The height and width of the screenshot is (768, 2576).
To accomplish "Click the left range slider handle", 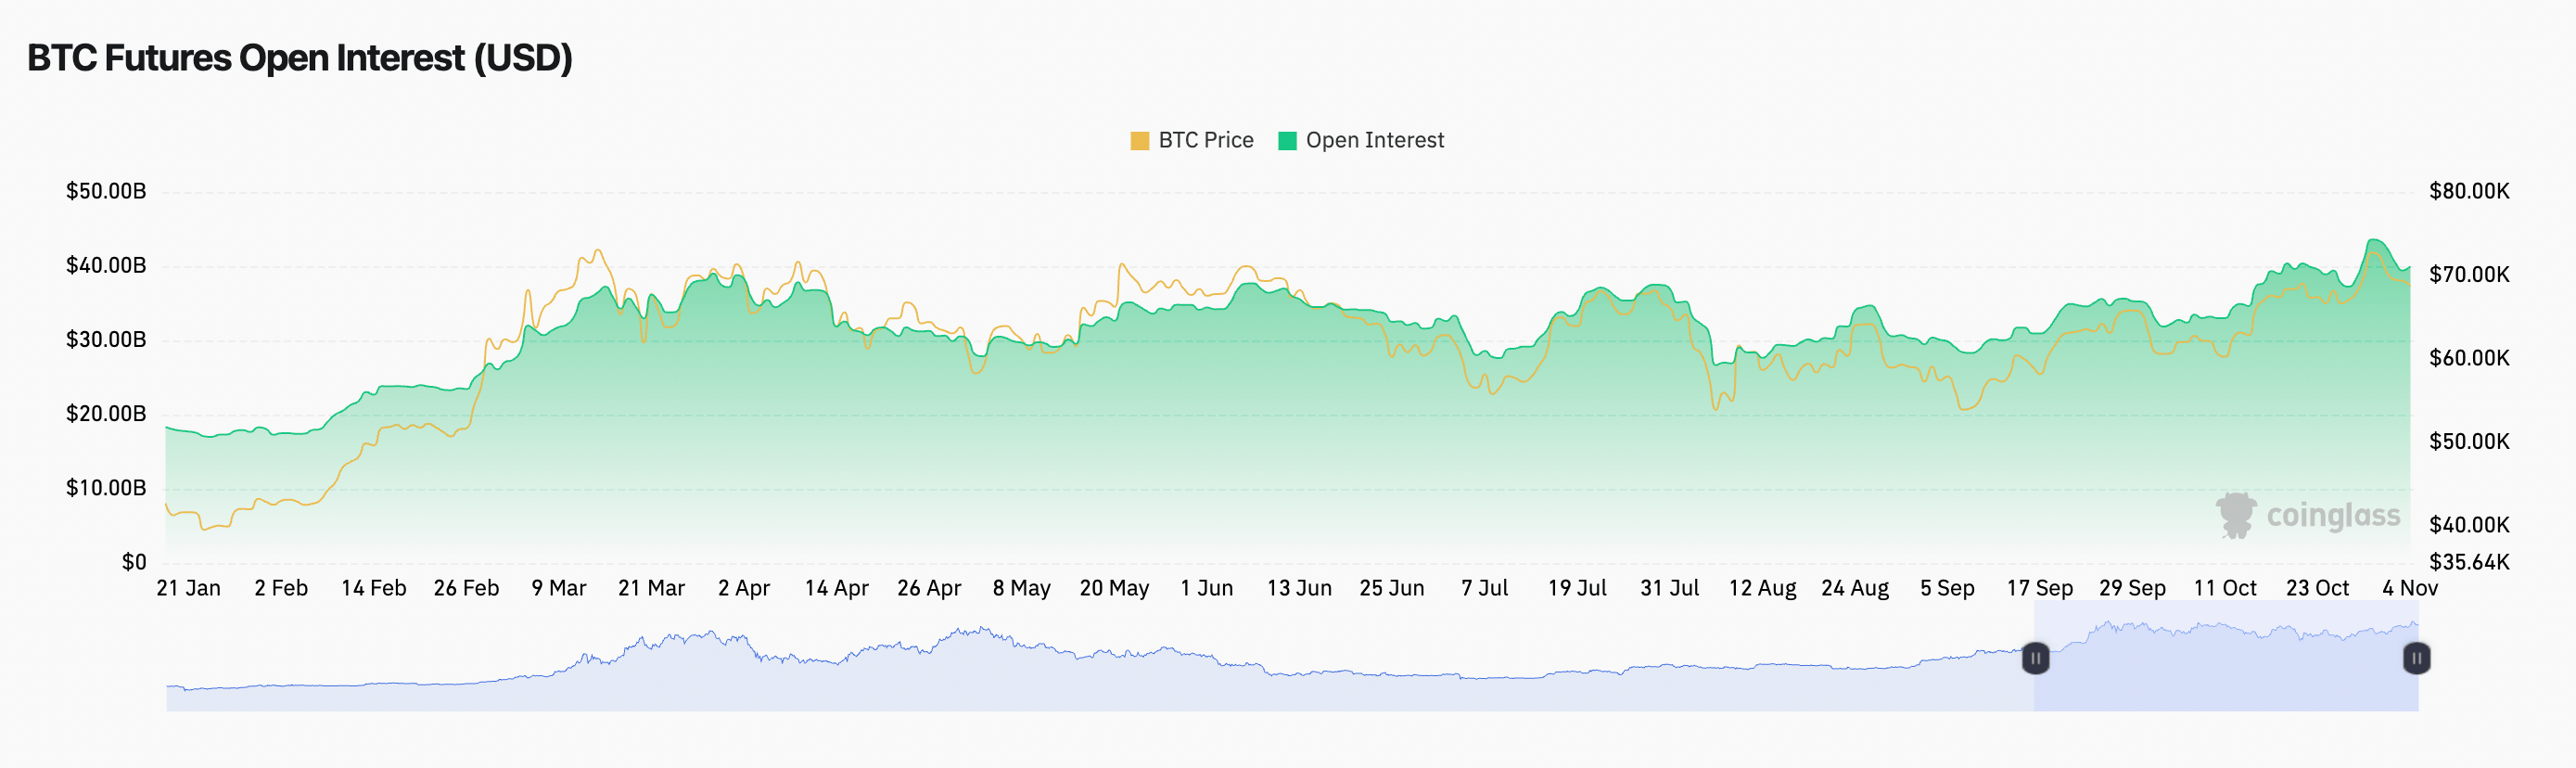I will tap(2035, 658).
